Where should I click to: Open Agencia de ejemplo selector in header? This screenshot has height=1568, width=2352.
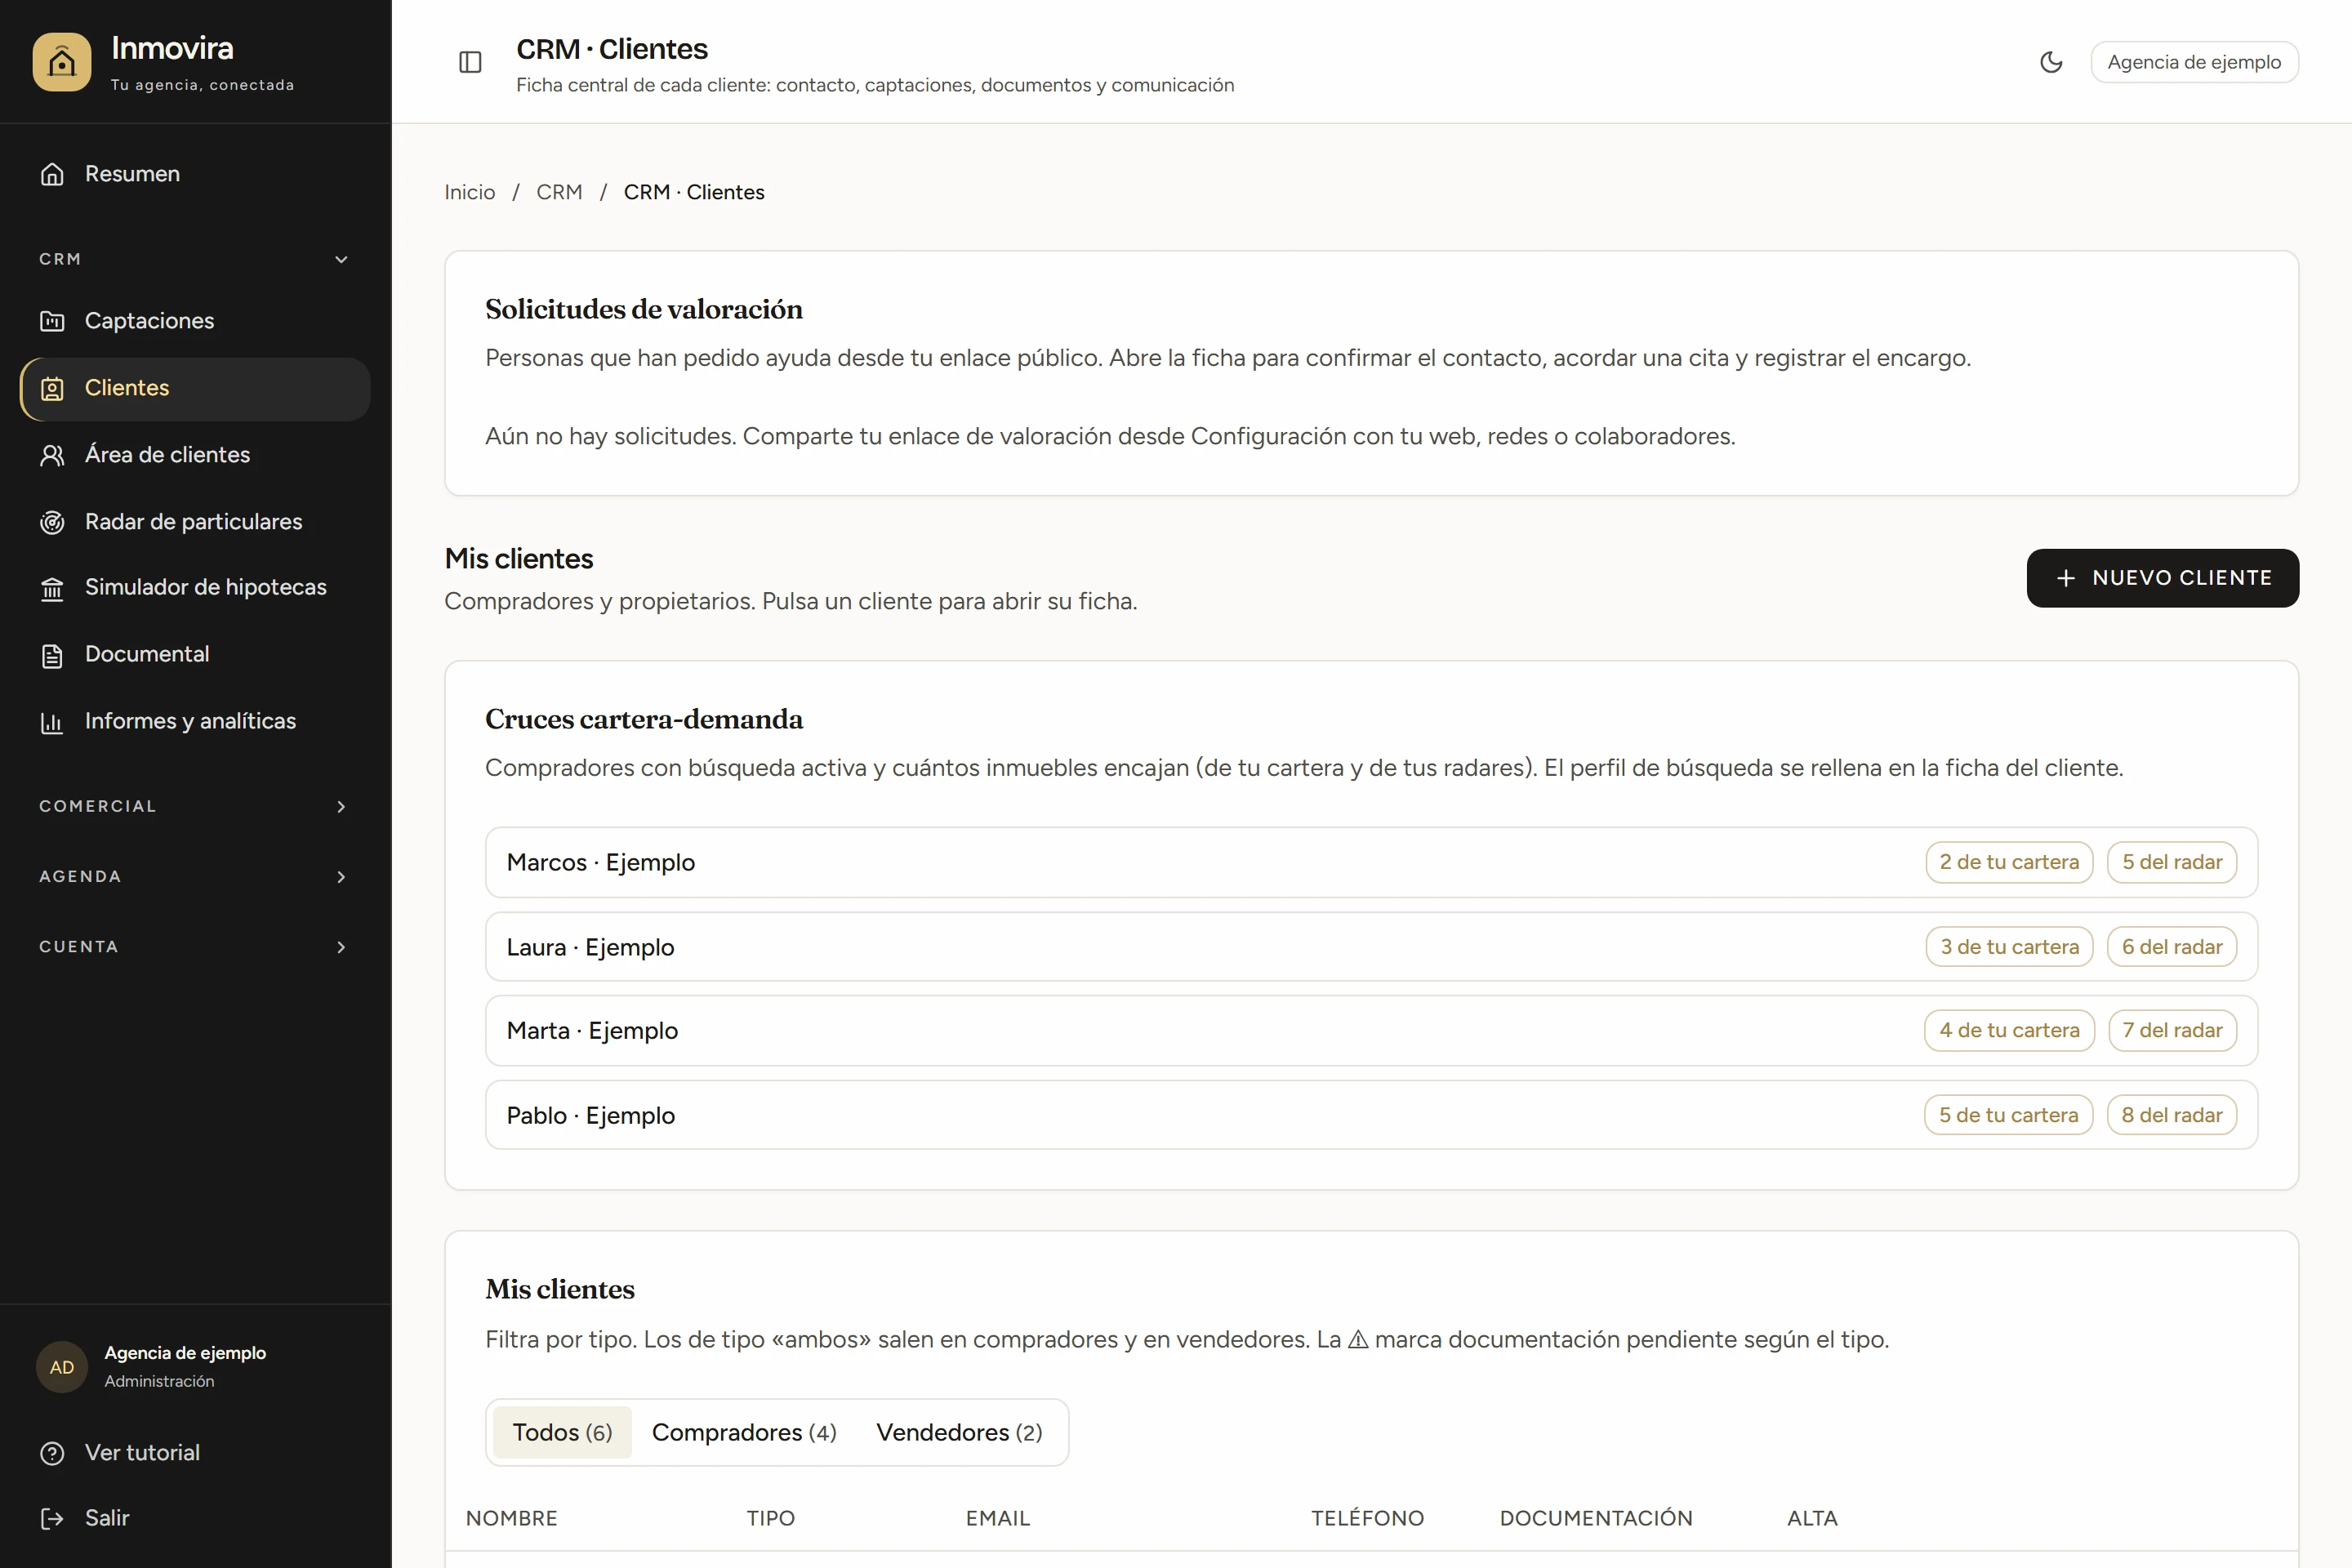coord(2194,62)
